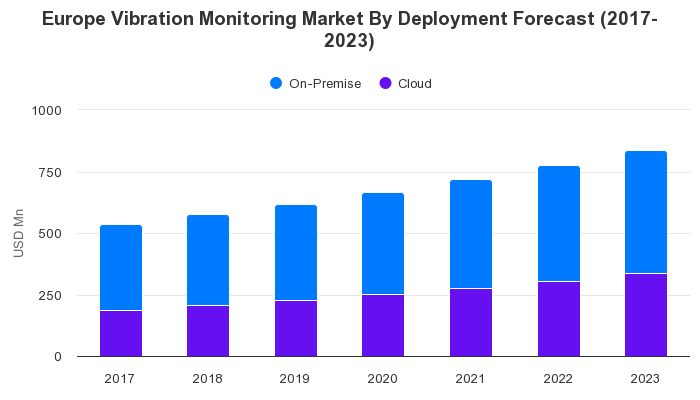Click the USD Mn axis title

pyautogui.click(x=18, y=233)
